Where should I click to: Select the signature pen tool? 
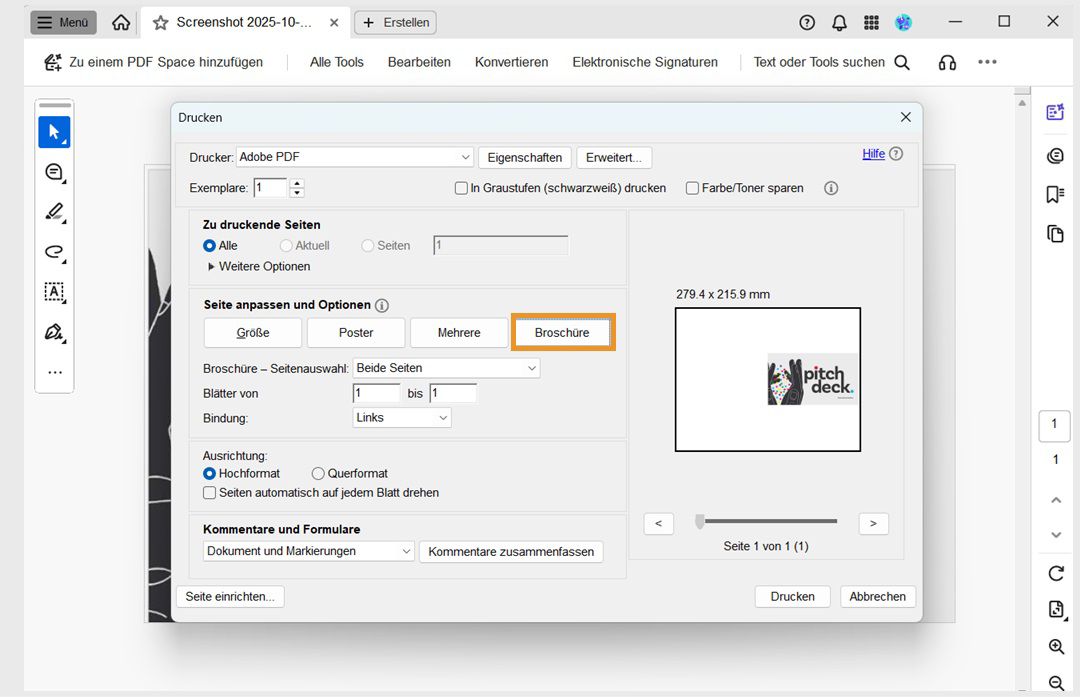click(54, 332)
